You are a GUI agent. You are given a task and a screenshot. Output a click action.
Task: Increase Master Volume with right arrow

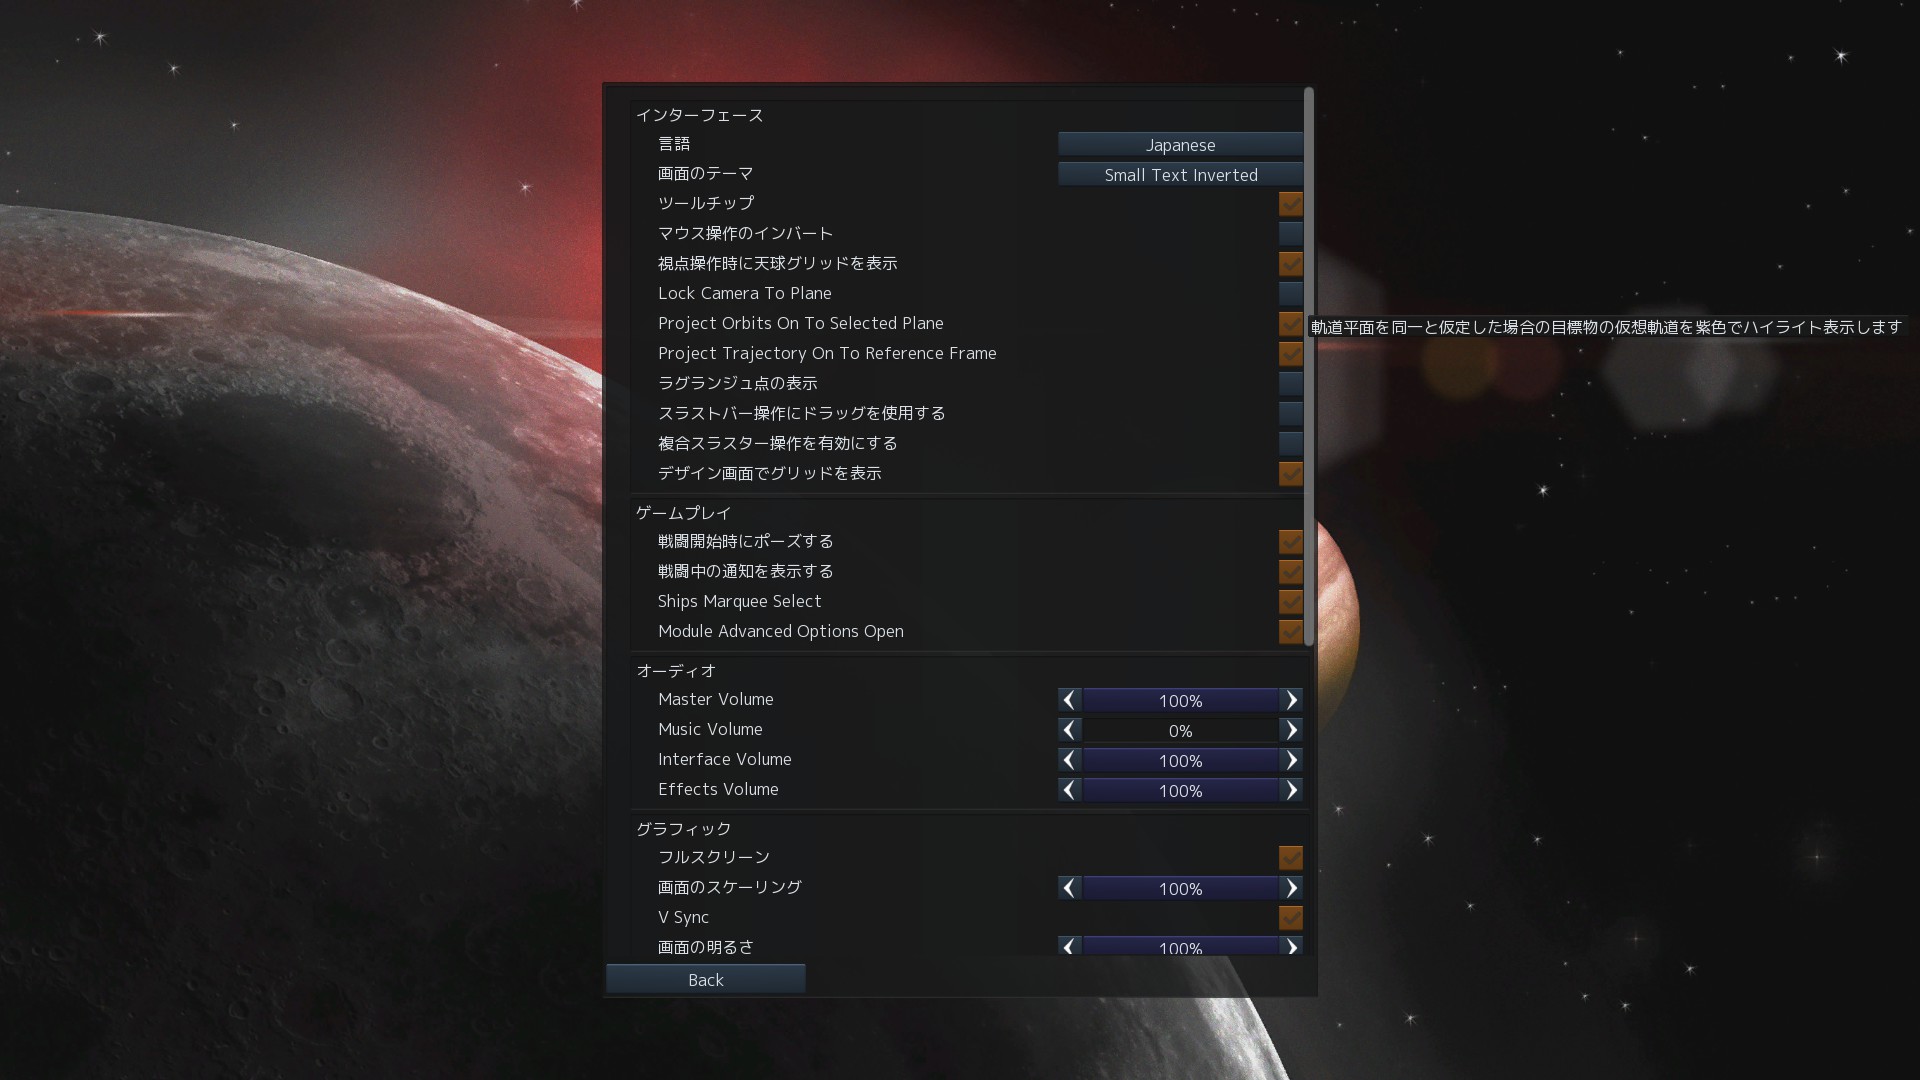(1291, 700)
